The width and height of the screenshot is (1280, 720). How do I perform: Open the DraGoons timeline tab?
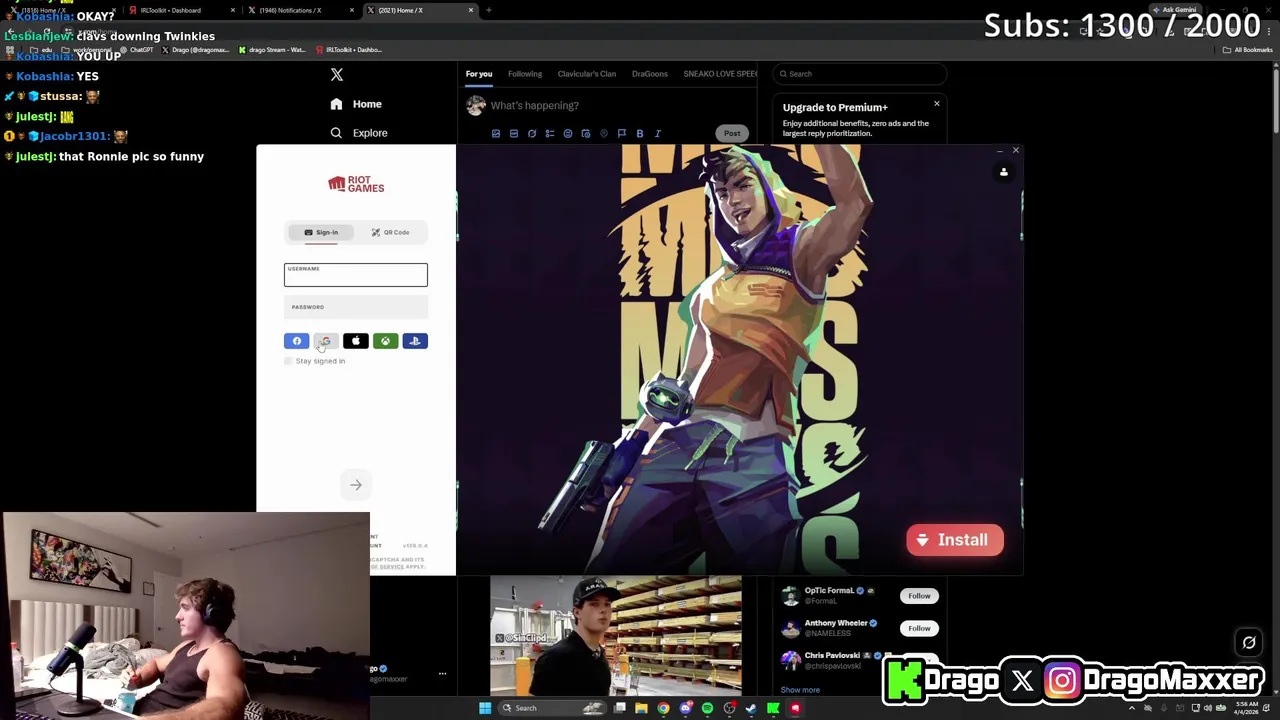pos(650,74)
